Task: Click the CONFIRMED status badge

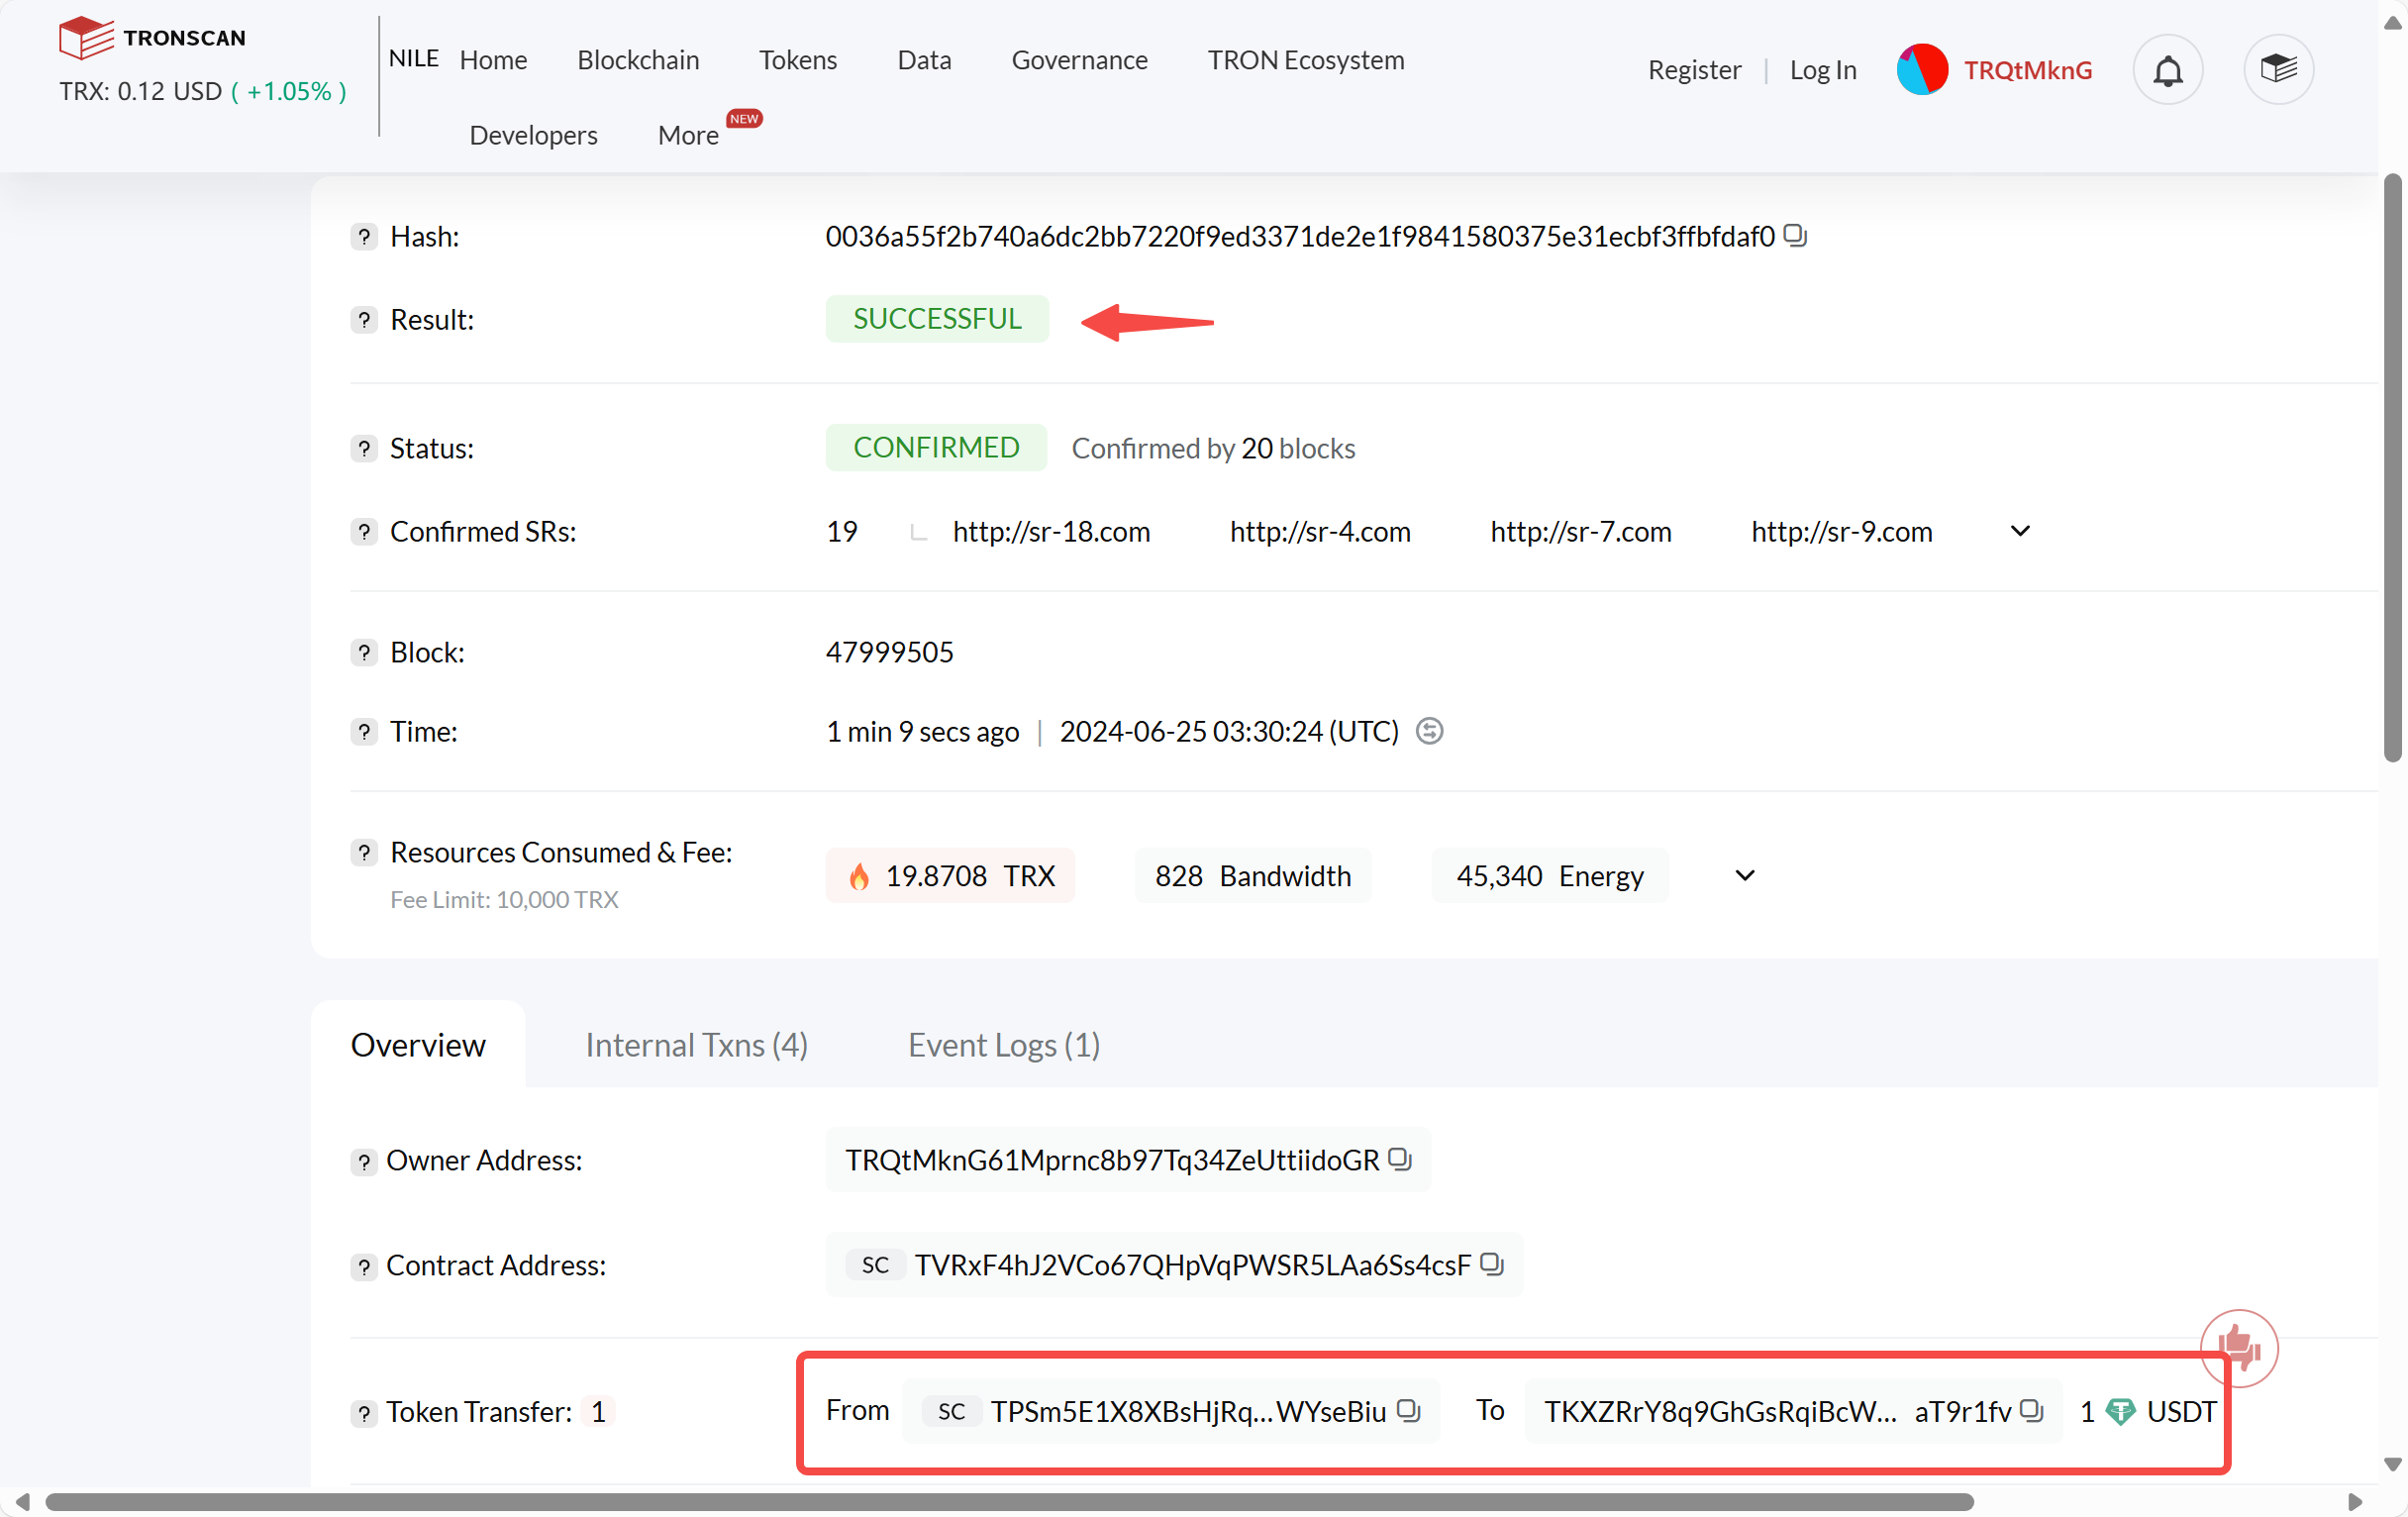Action: [935, 448]
